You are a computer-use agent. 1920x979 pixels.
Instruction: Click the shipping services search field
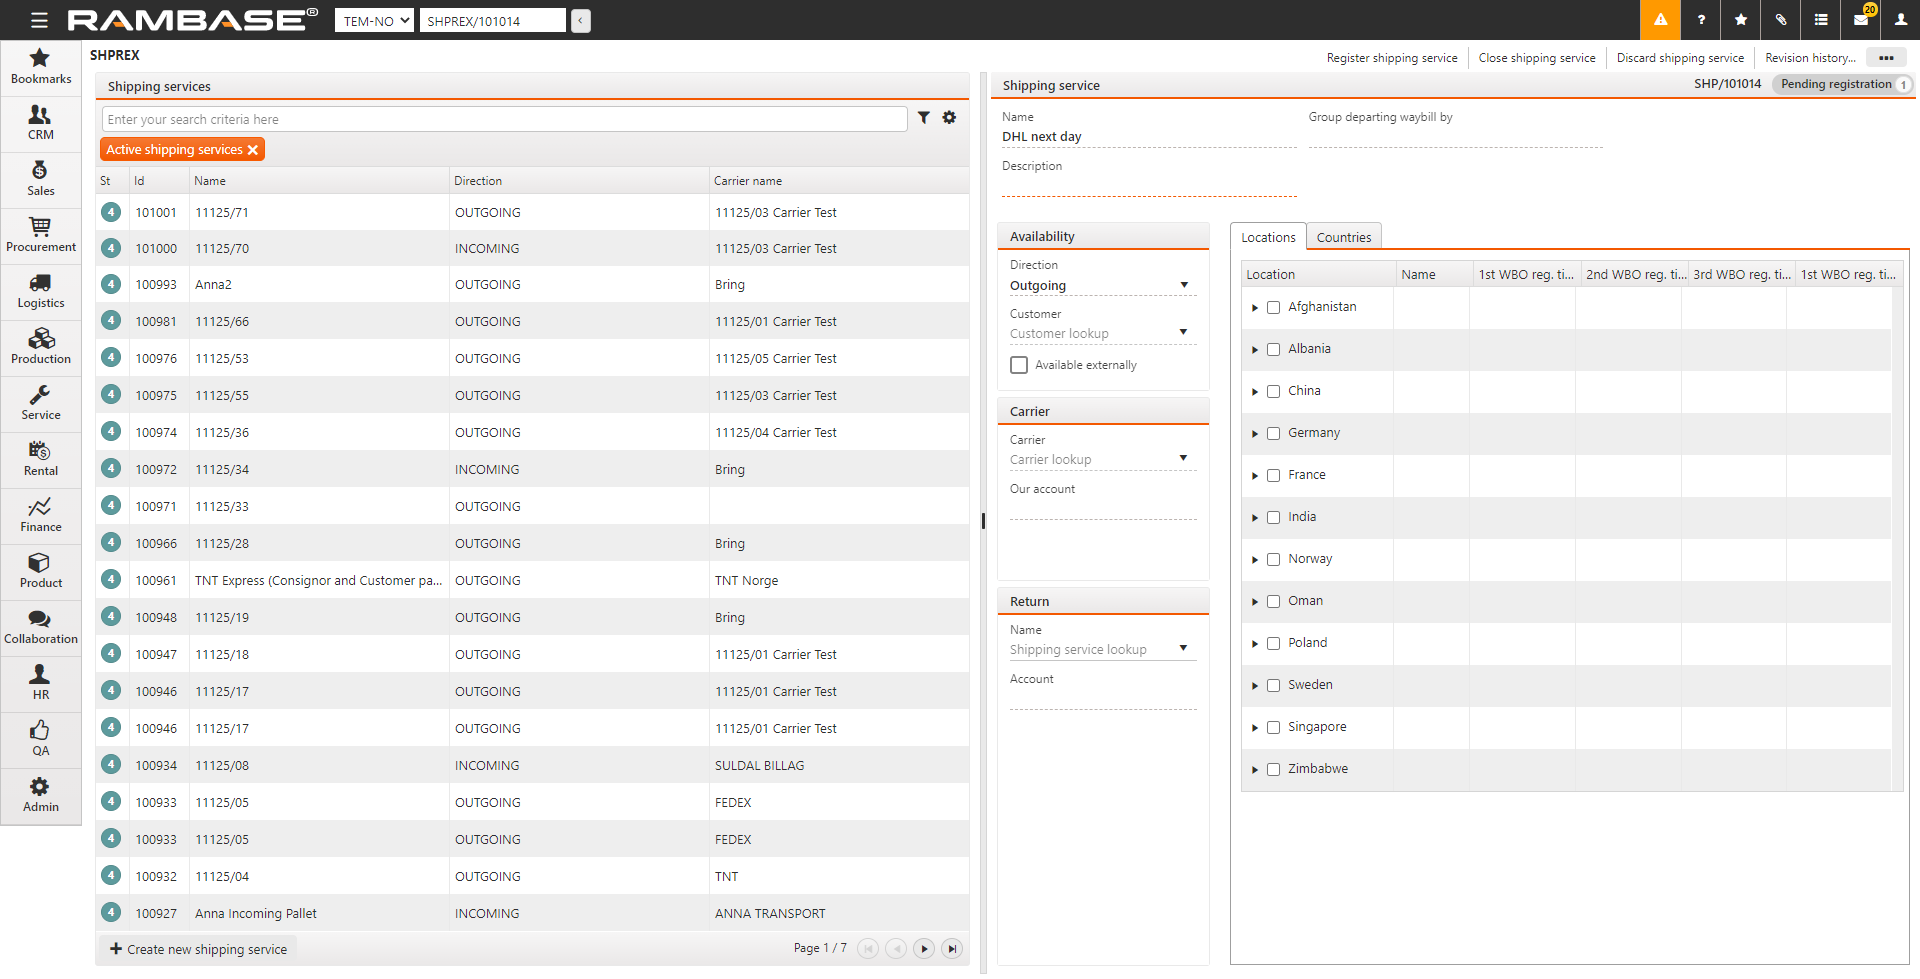point(504,119)
